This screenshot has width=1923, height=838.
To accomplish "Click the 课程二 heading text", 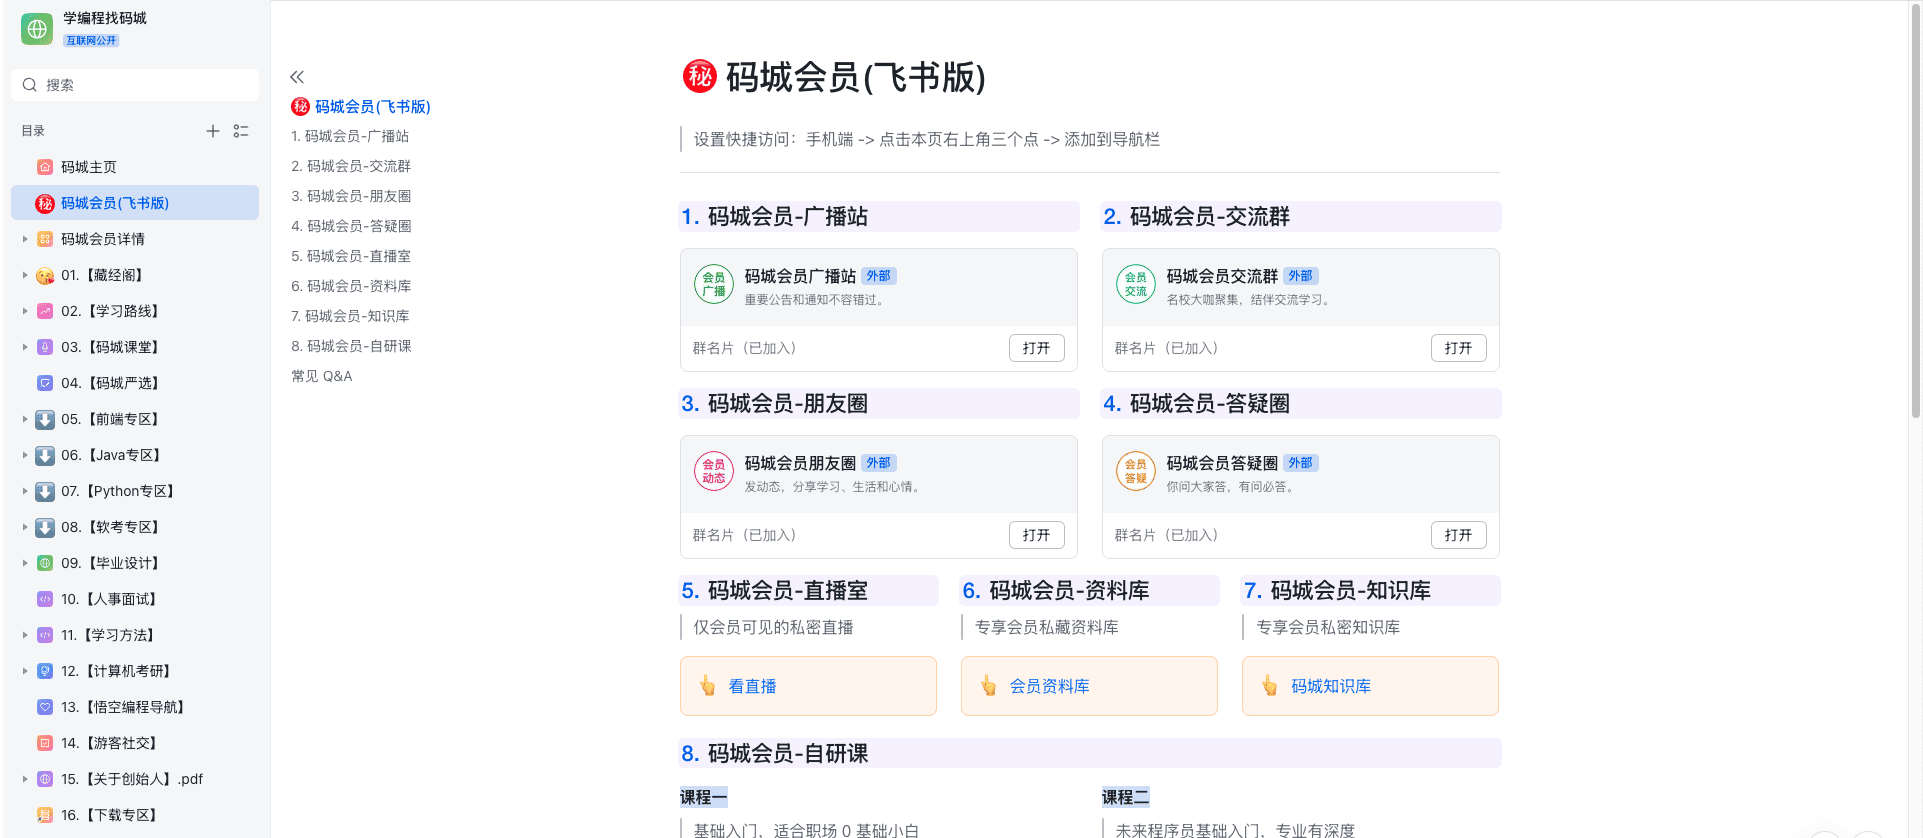I will pos(1126,797).
